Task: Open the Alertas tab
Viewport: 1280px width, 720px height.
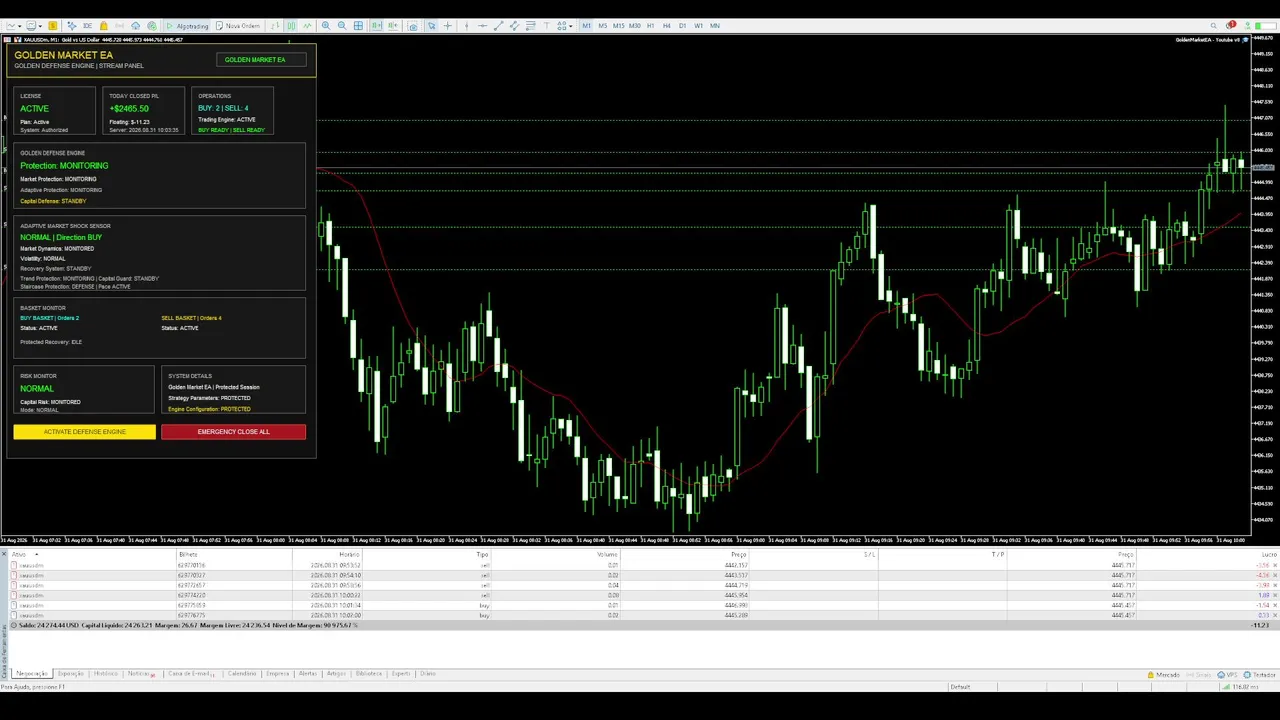Action: pos(307,674)
